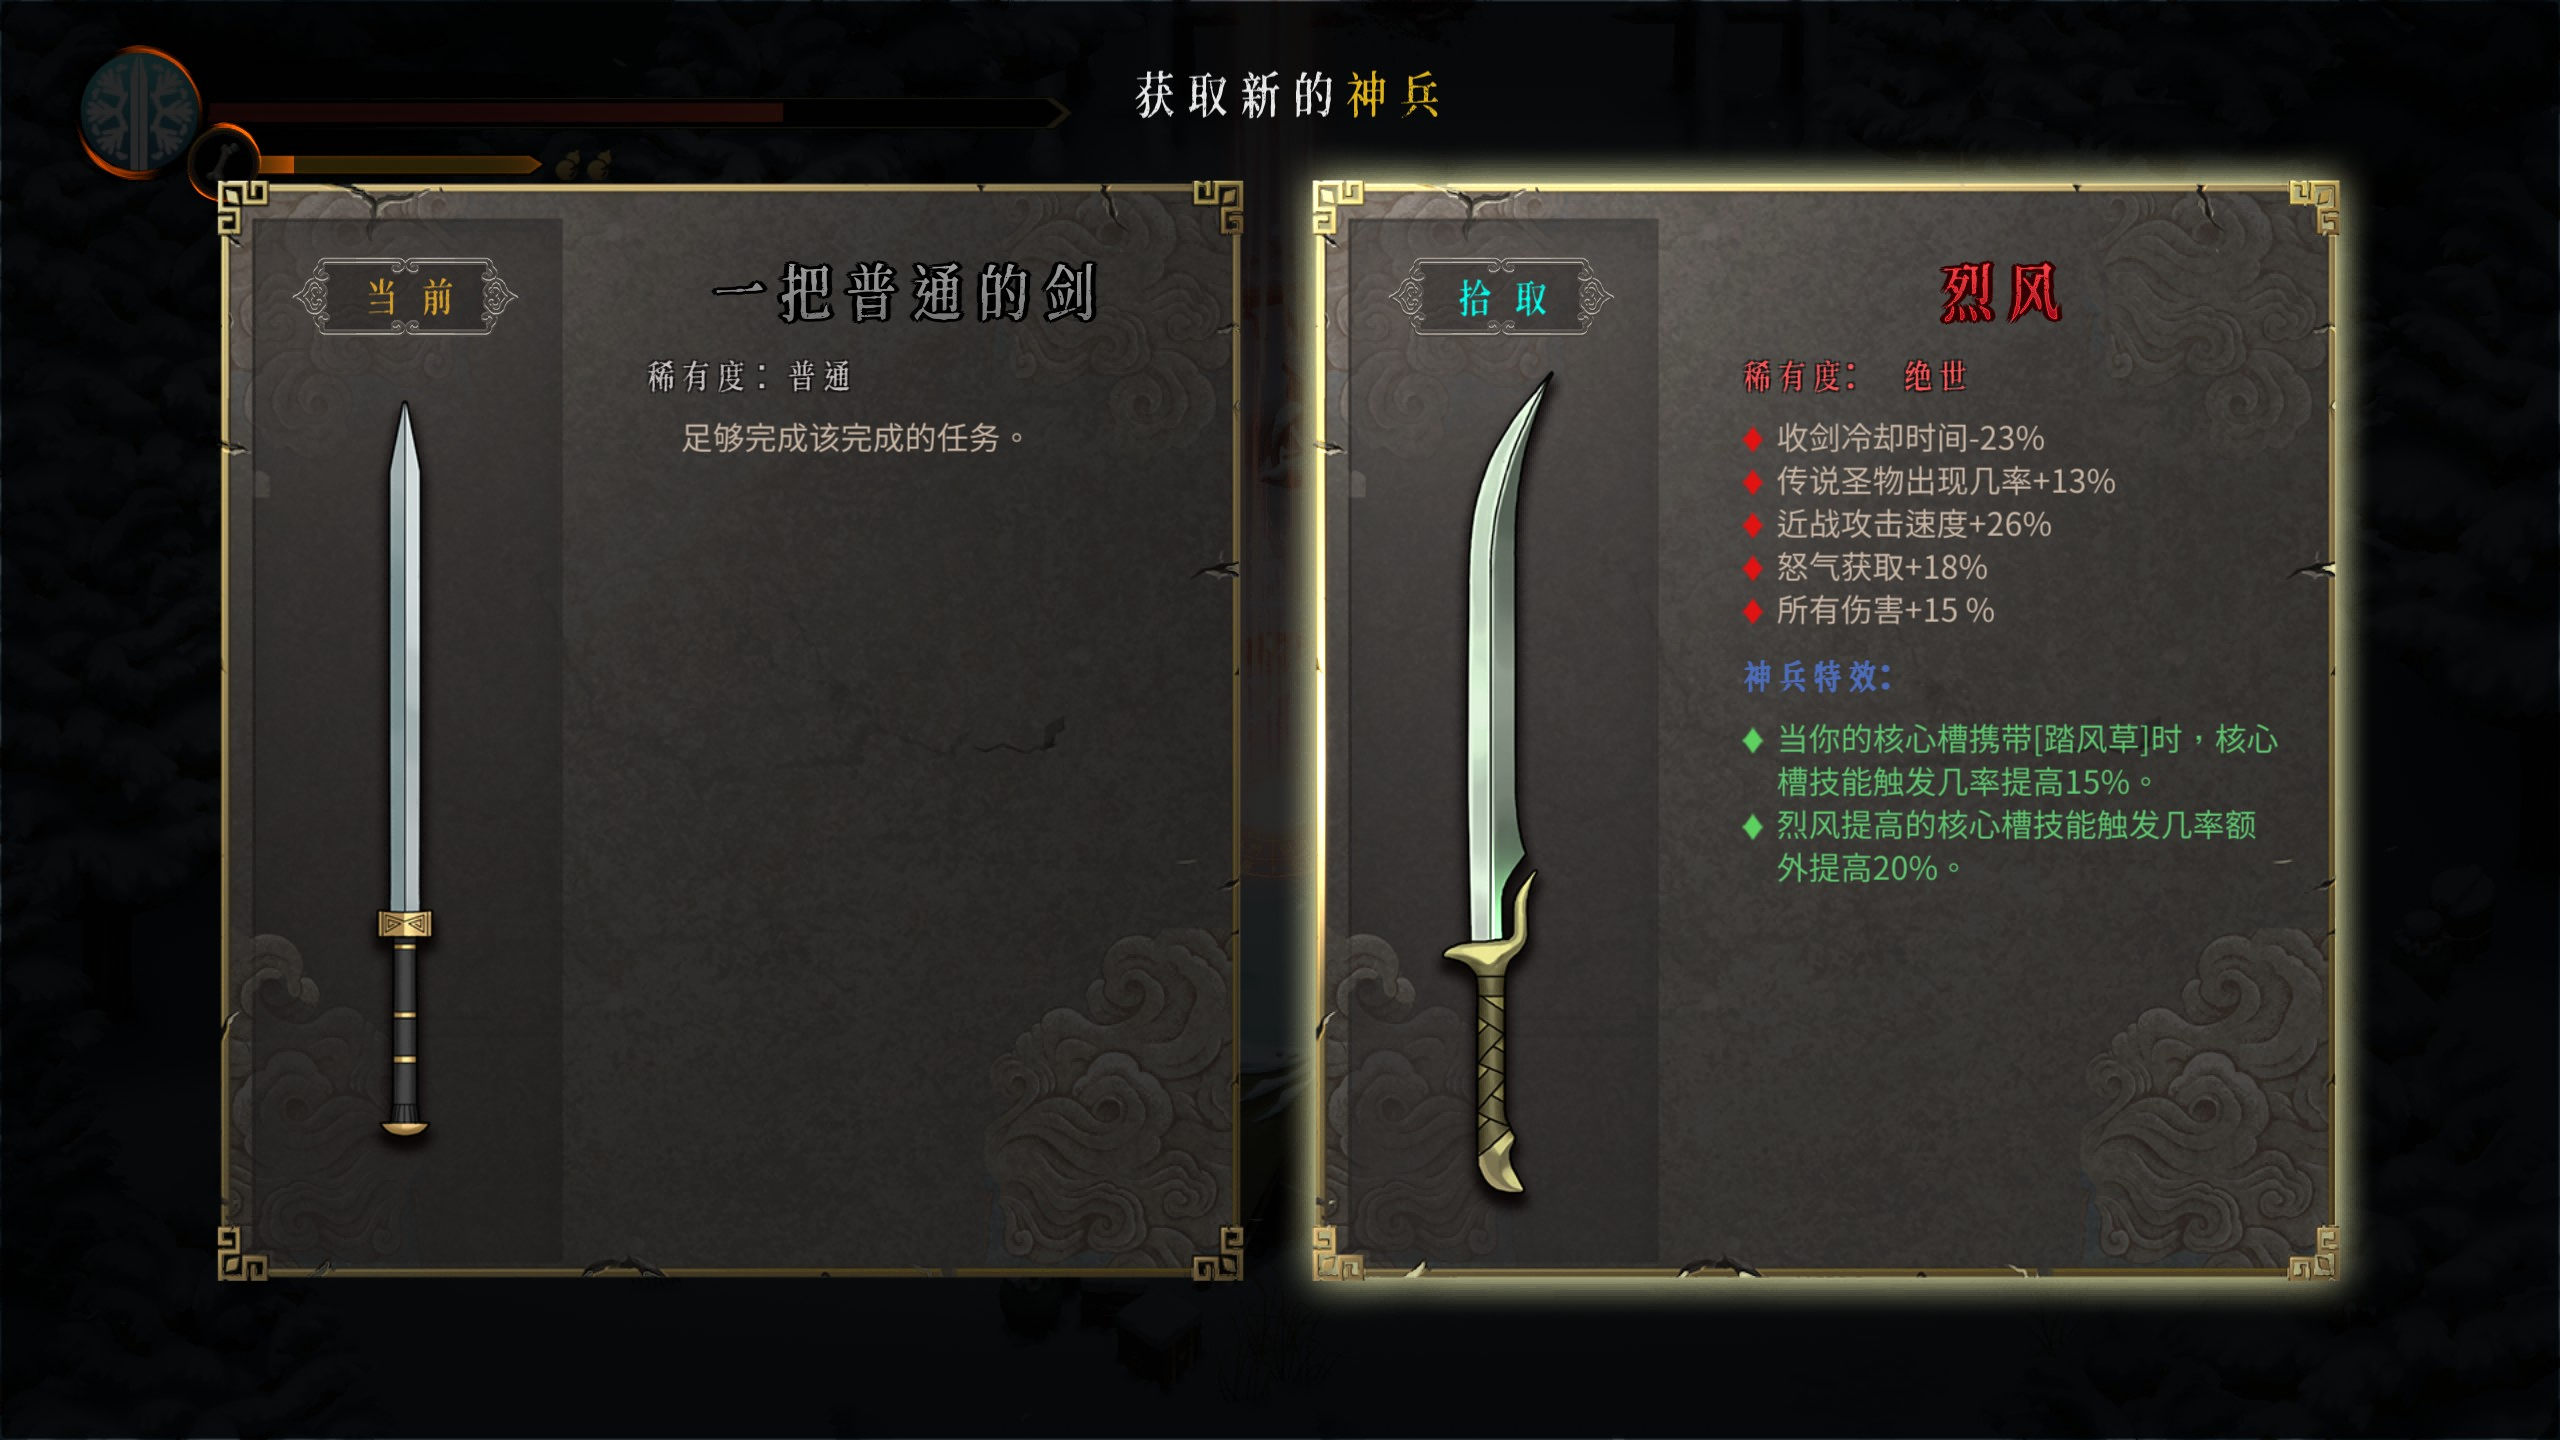Click the 烈风 weapon title
This screenshot has width=2560, height=1440.
click(x=2000, y=293)
